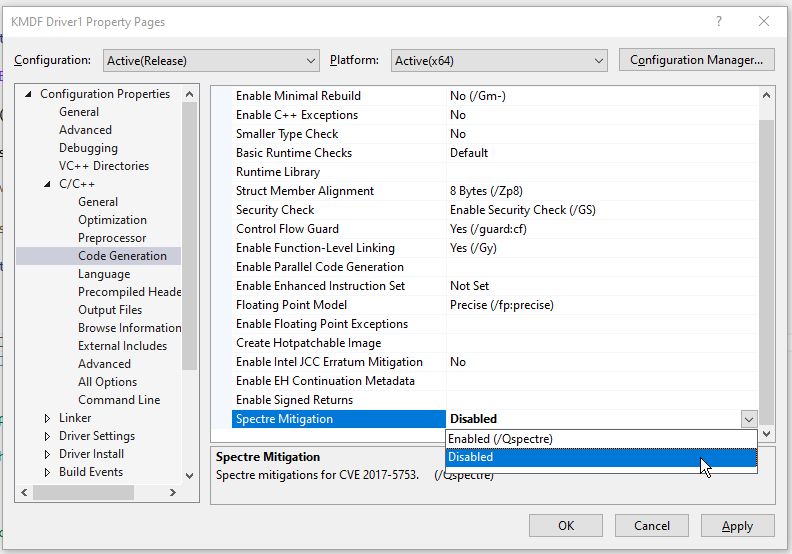
Task: Choose Enabled (/Qspectre) from dropdown list
Action: (601, 439)
